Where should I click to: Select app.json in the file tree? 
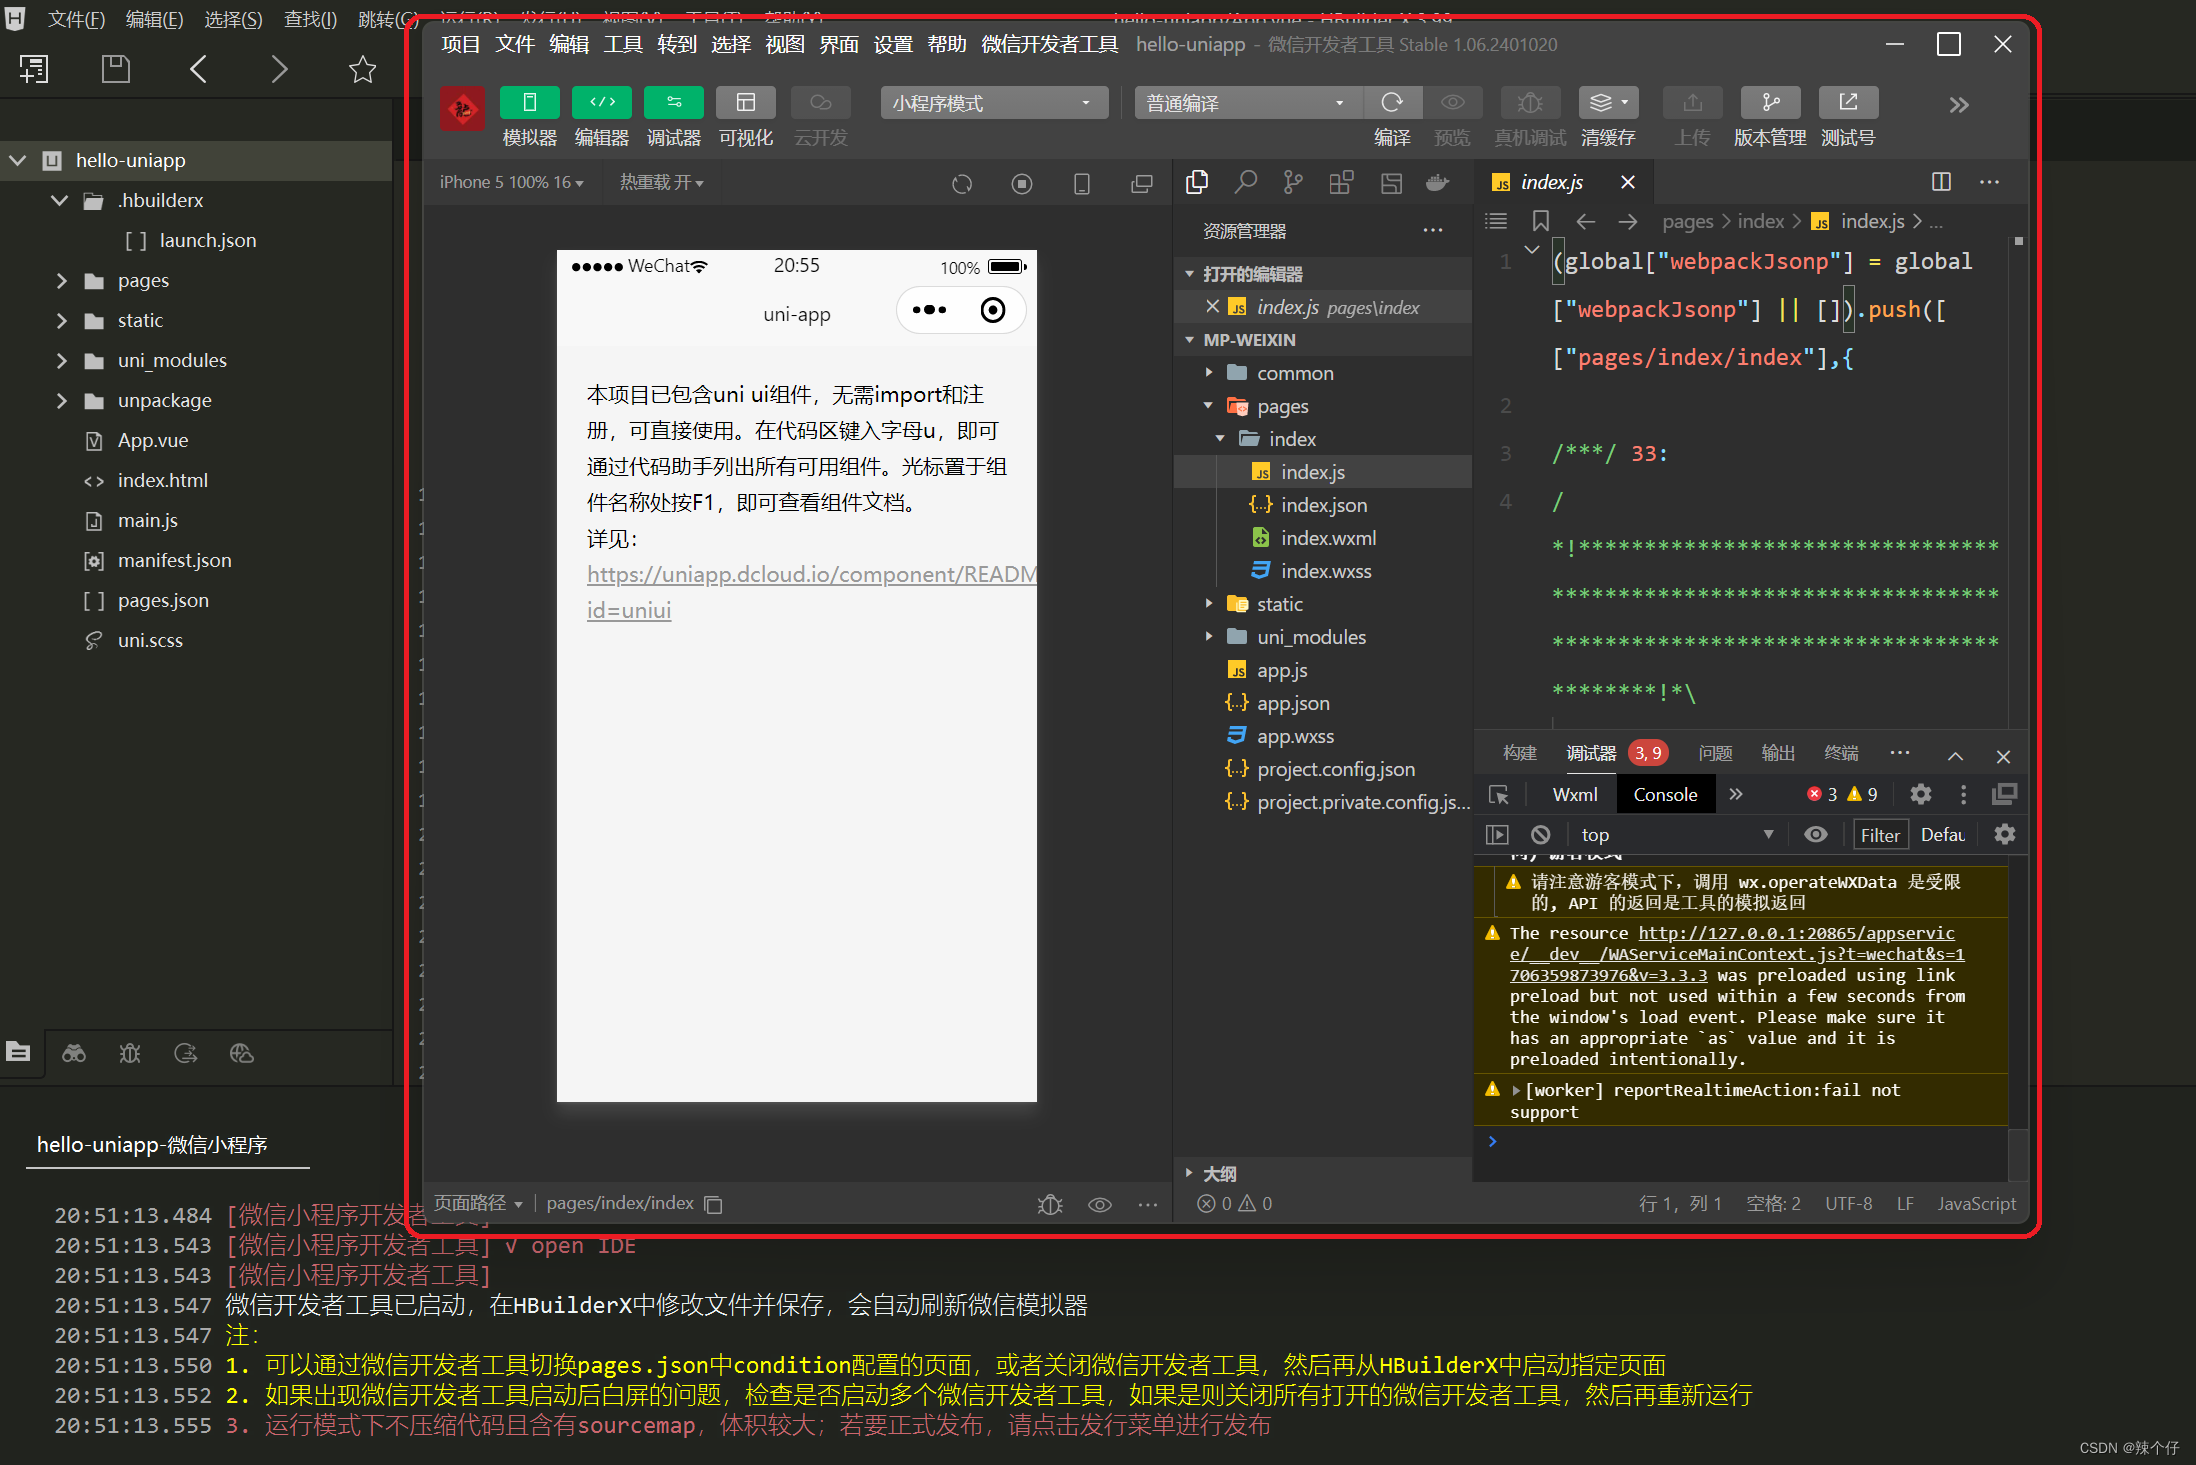[x=1322, y=703]
